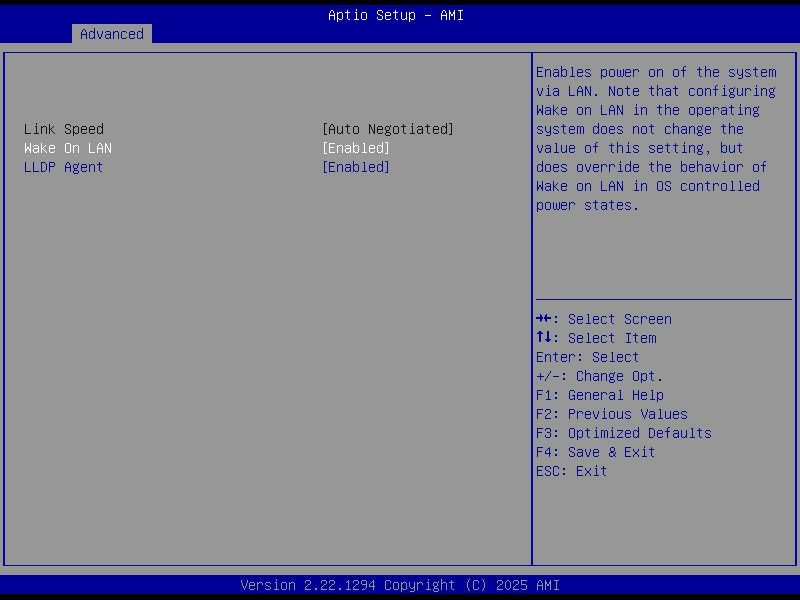800x600 pixels.
Task: Select the Wake On LAN setting label
Action: tap(68, 148)
